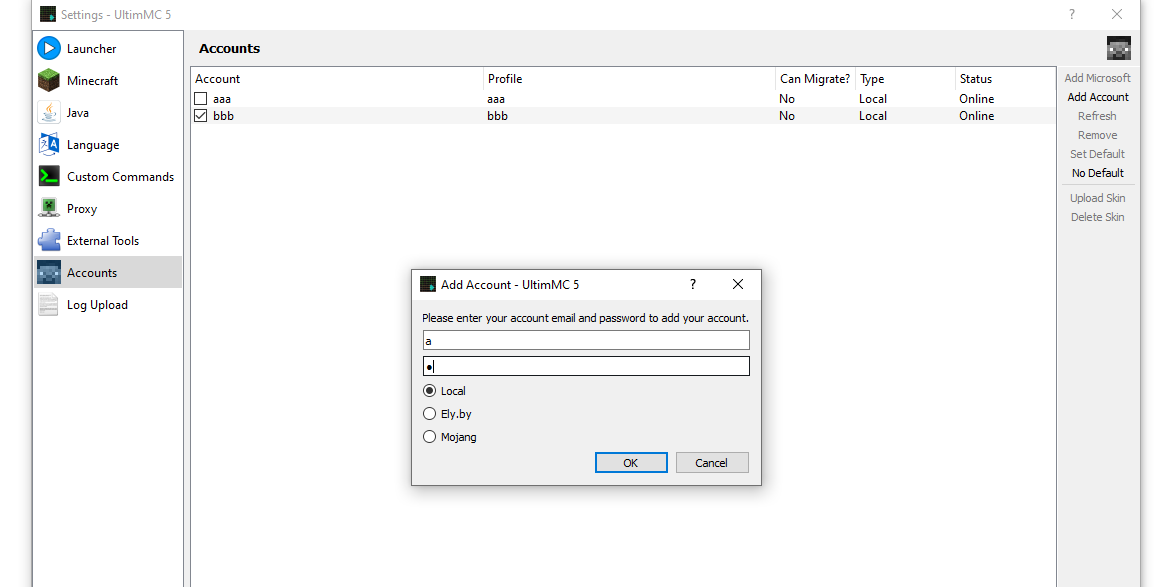Click the UltimMC icon in Add Account dialog

pos(428,284)
